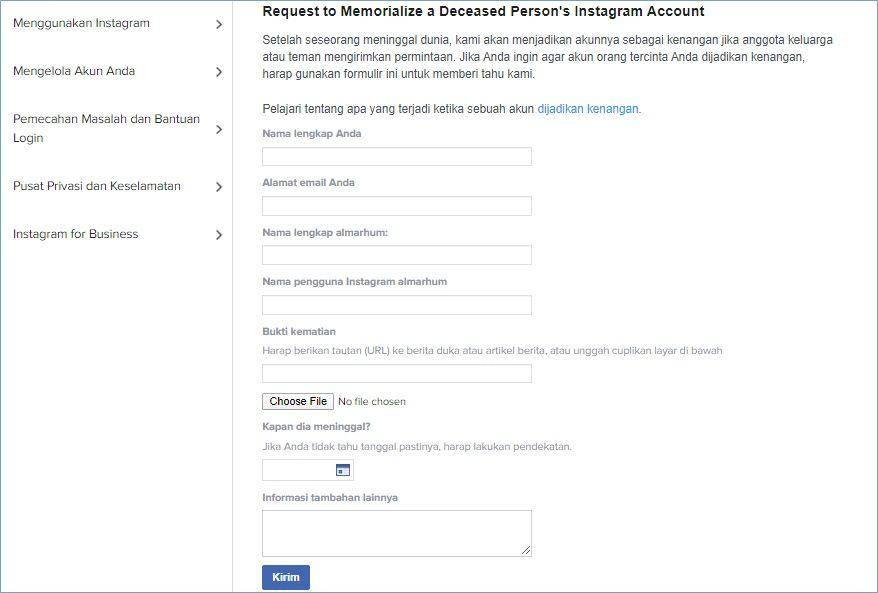Image resolution: width=878 pixels, height=593 pixels.
Task: Open the Menggunakan Instagram menu item
Action: click(81, 24)
